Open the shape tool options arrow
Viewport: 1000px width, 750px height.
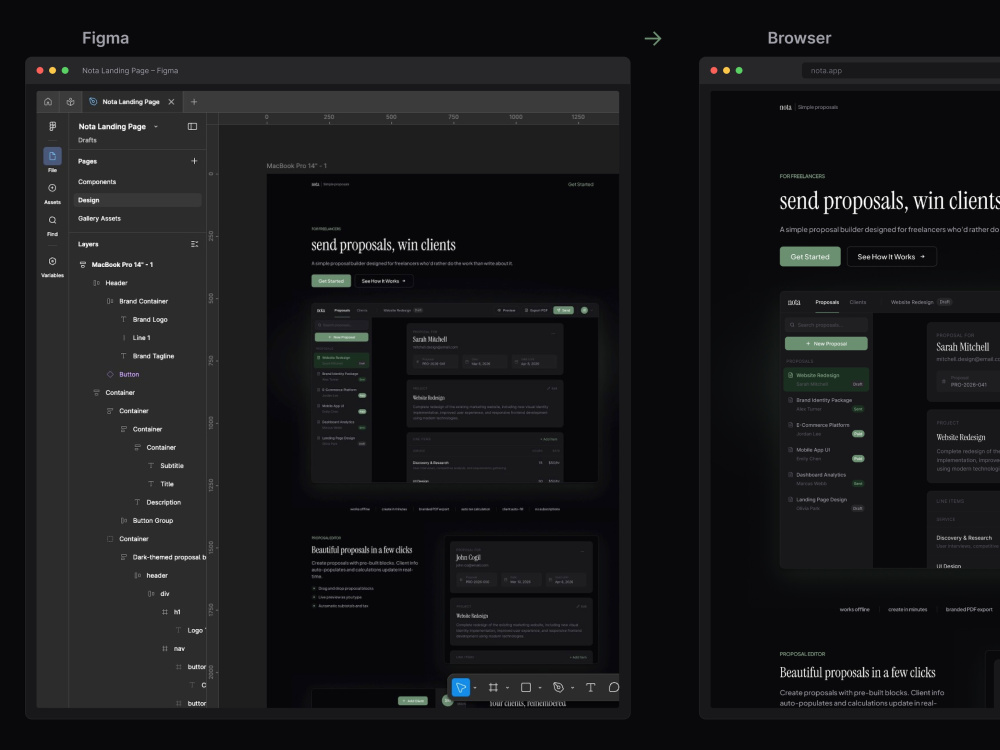pos(540,688)
